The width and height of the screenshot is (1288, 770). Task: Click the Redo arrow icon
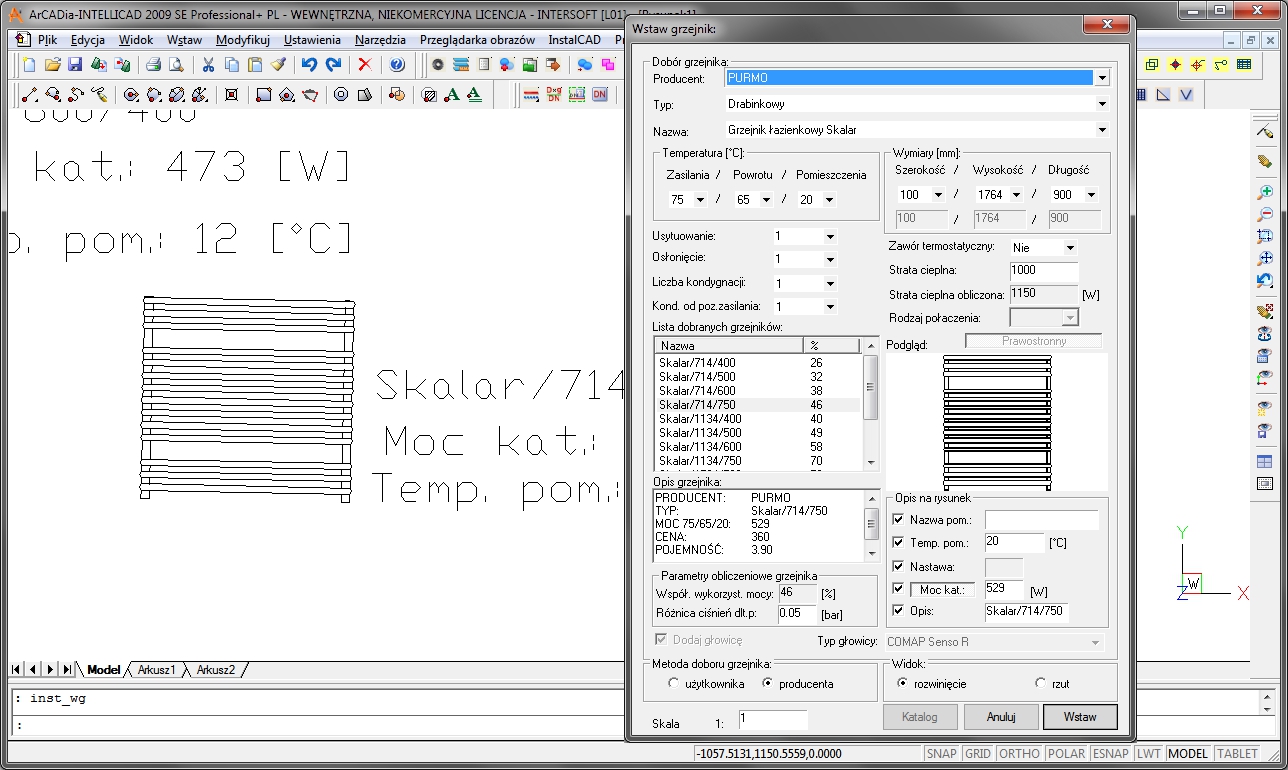click(x=333, y=65)
